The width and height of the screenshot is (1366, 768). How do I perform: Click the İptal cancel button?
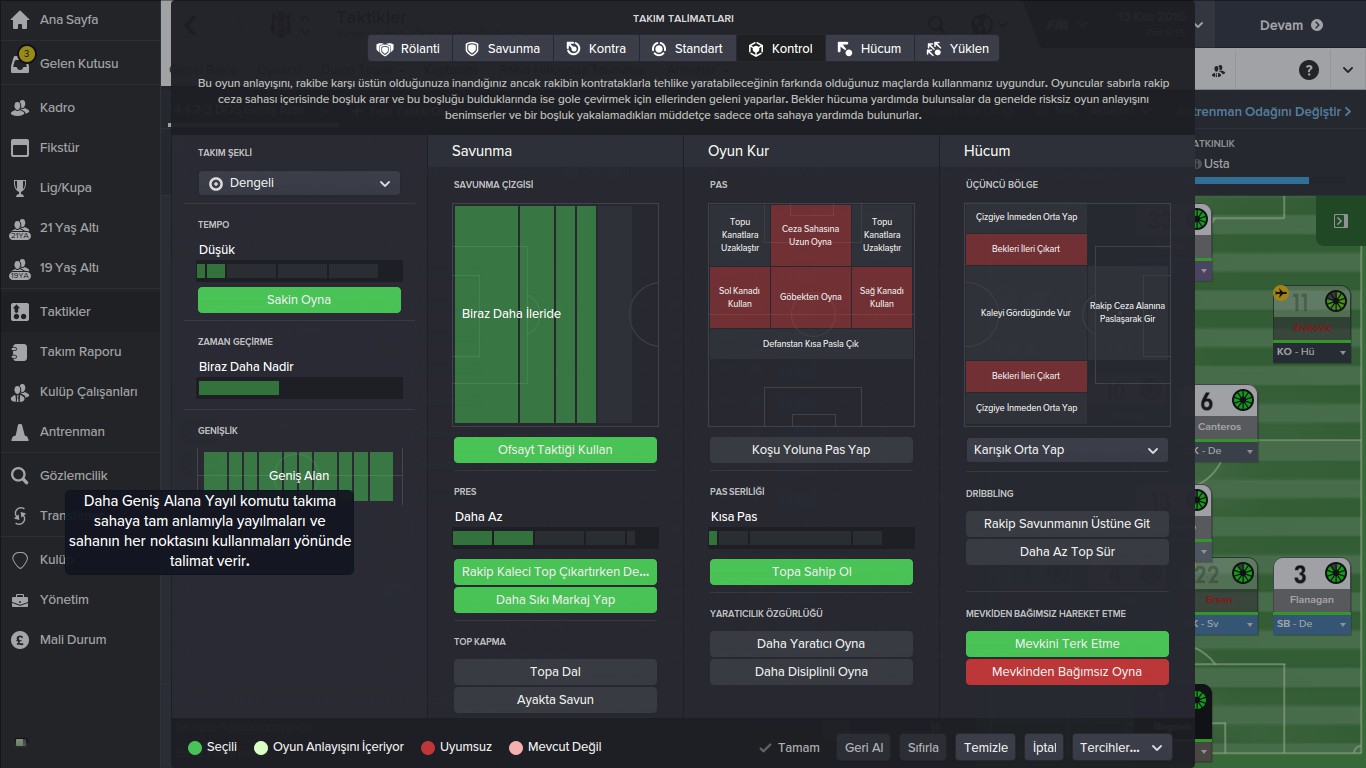(x=1044, y=747)
